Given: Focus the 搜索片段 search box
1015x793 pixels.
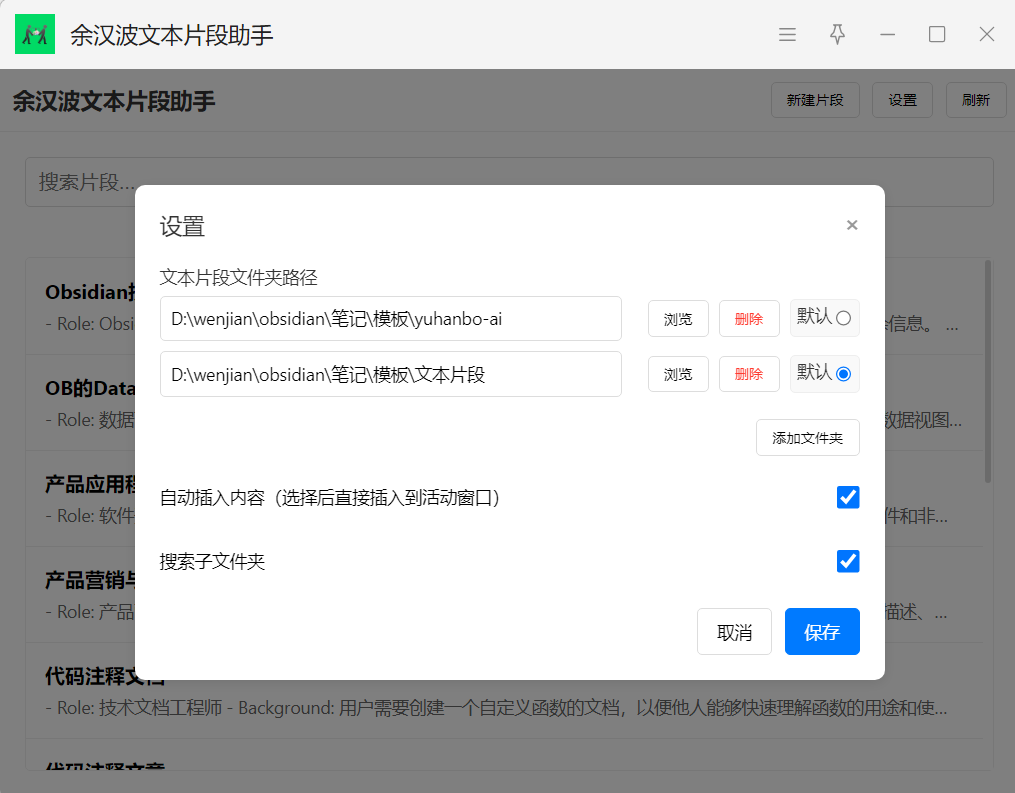Looking at the screenshot, I should tap(509, 182).
